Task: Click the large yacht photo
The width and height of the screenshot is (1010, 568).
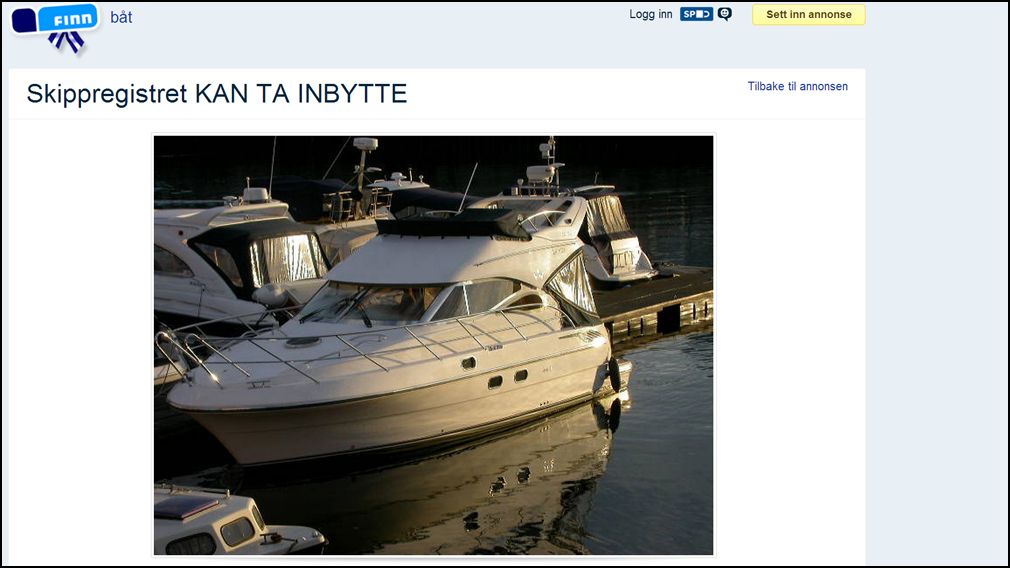Action: pyautogui.click(x=434, y=345)
